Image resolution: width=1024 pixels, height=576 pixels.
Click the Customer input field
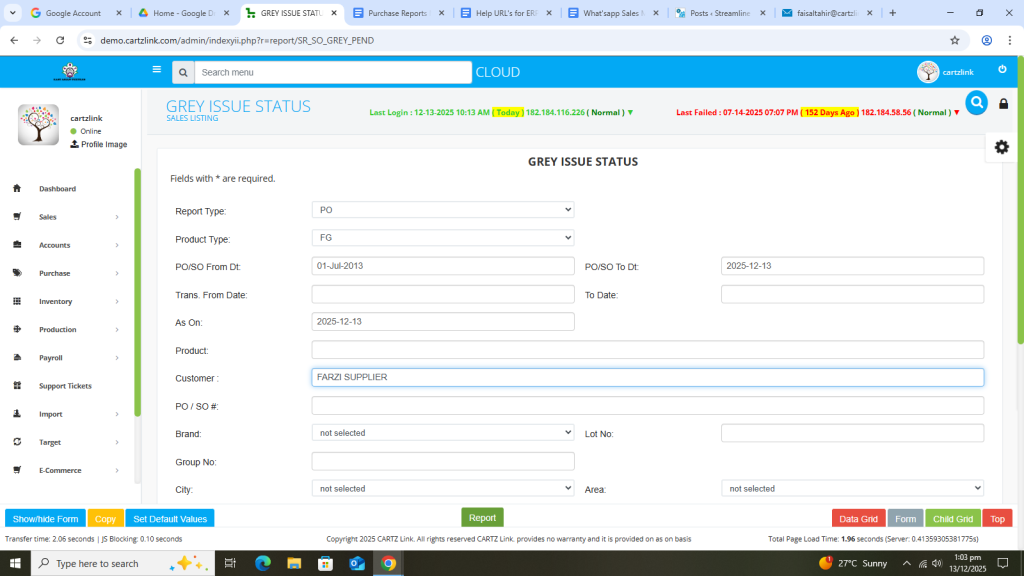pyautogui.click(x=647, y=377)
